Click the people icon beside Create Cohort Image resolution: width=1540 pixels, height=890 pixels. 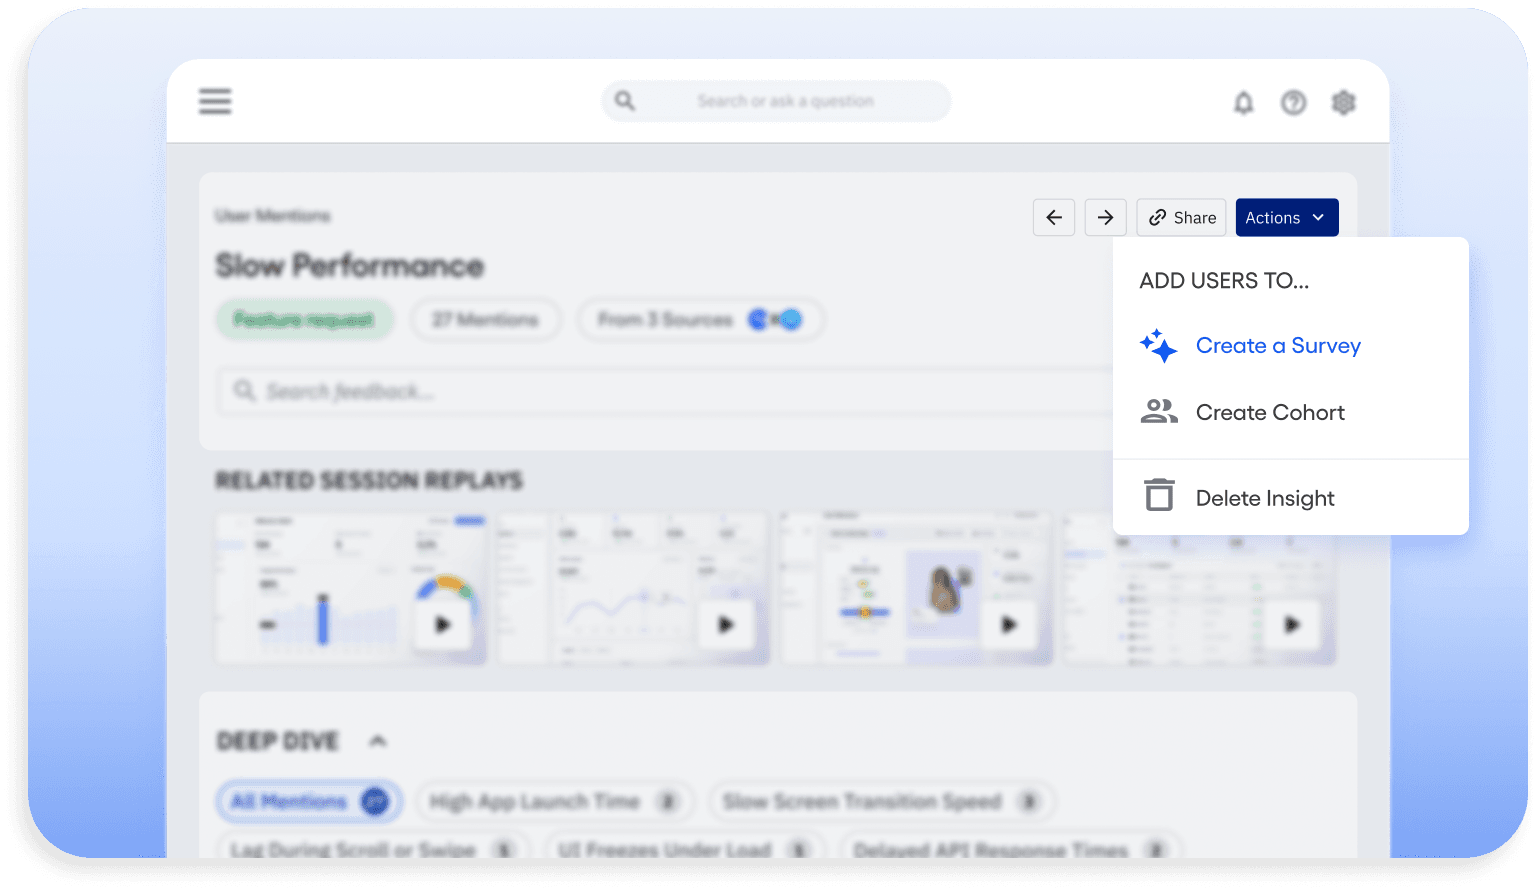pos(1158,411)
